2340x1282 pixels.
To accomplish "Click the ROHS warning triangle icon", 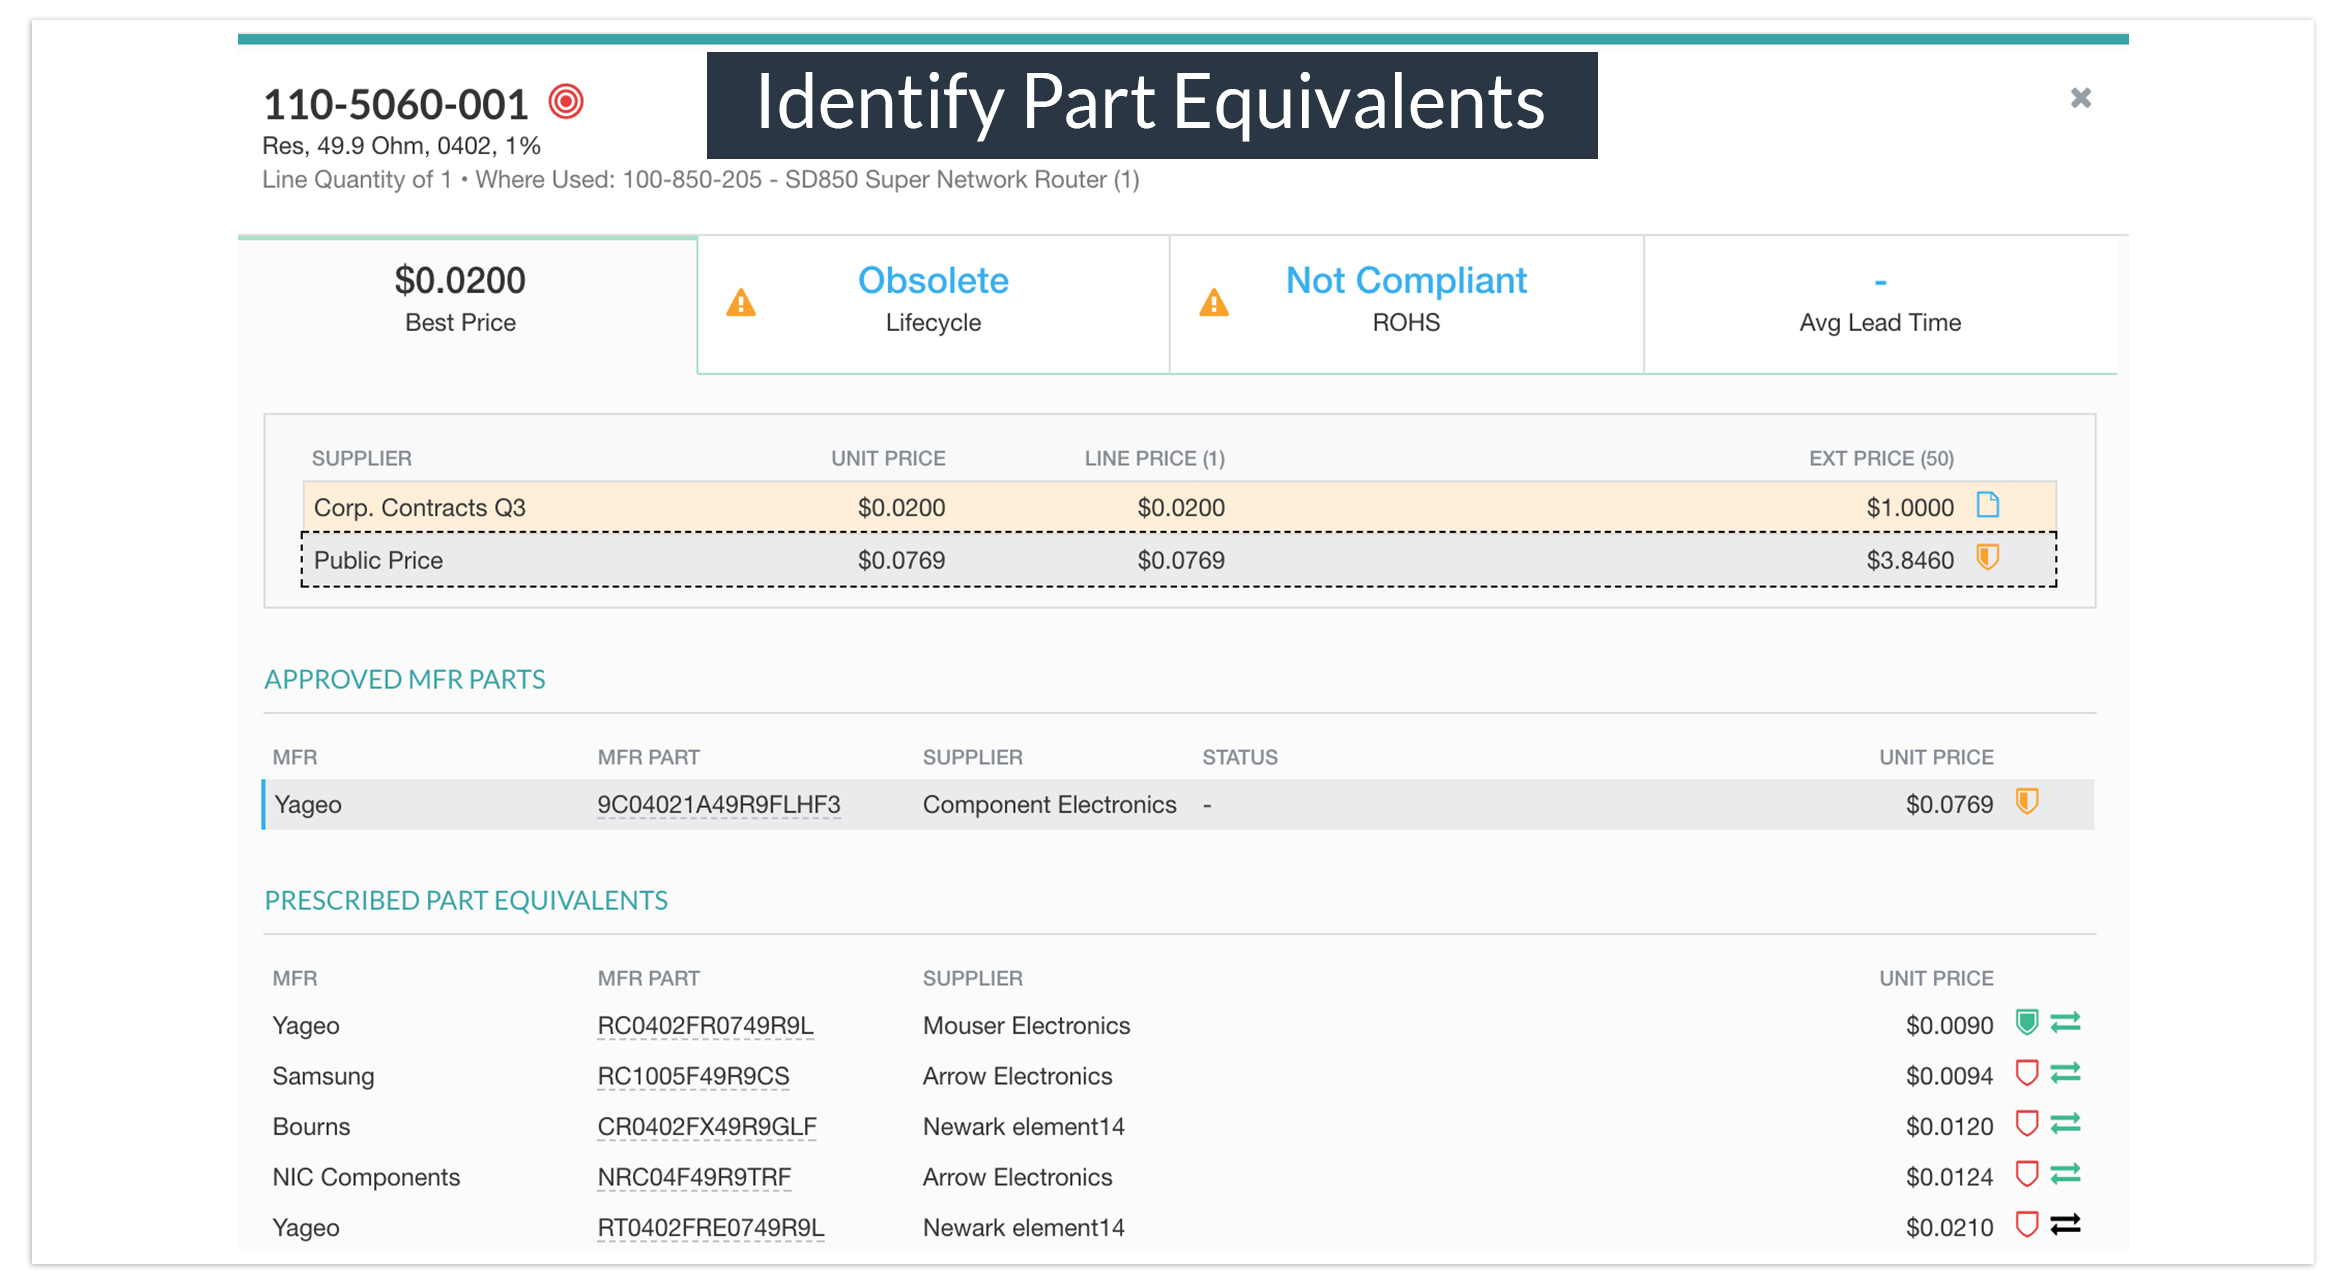I will (x=1214, y=302).
